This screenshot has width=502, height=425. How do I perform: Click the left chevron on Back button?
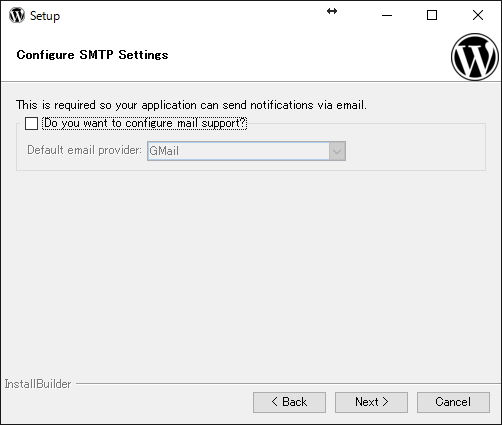(274, 402)
